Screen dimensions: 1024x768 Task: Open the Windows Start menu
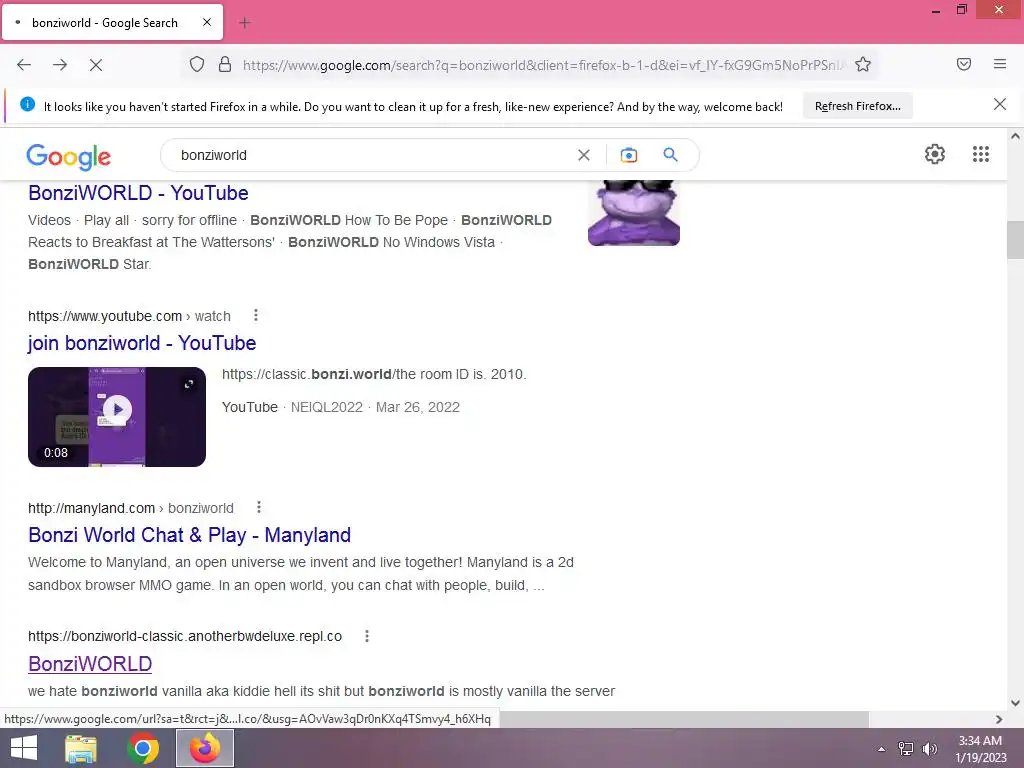(x=24, y=748)
